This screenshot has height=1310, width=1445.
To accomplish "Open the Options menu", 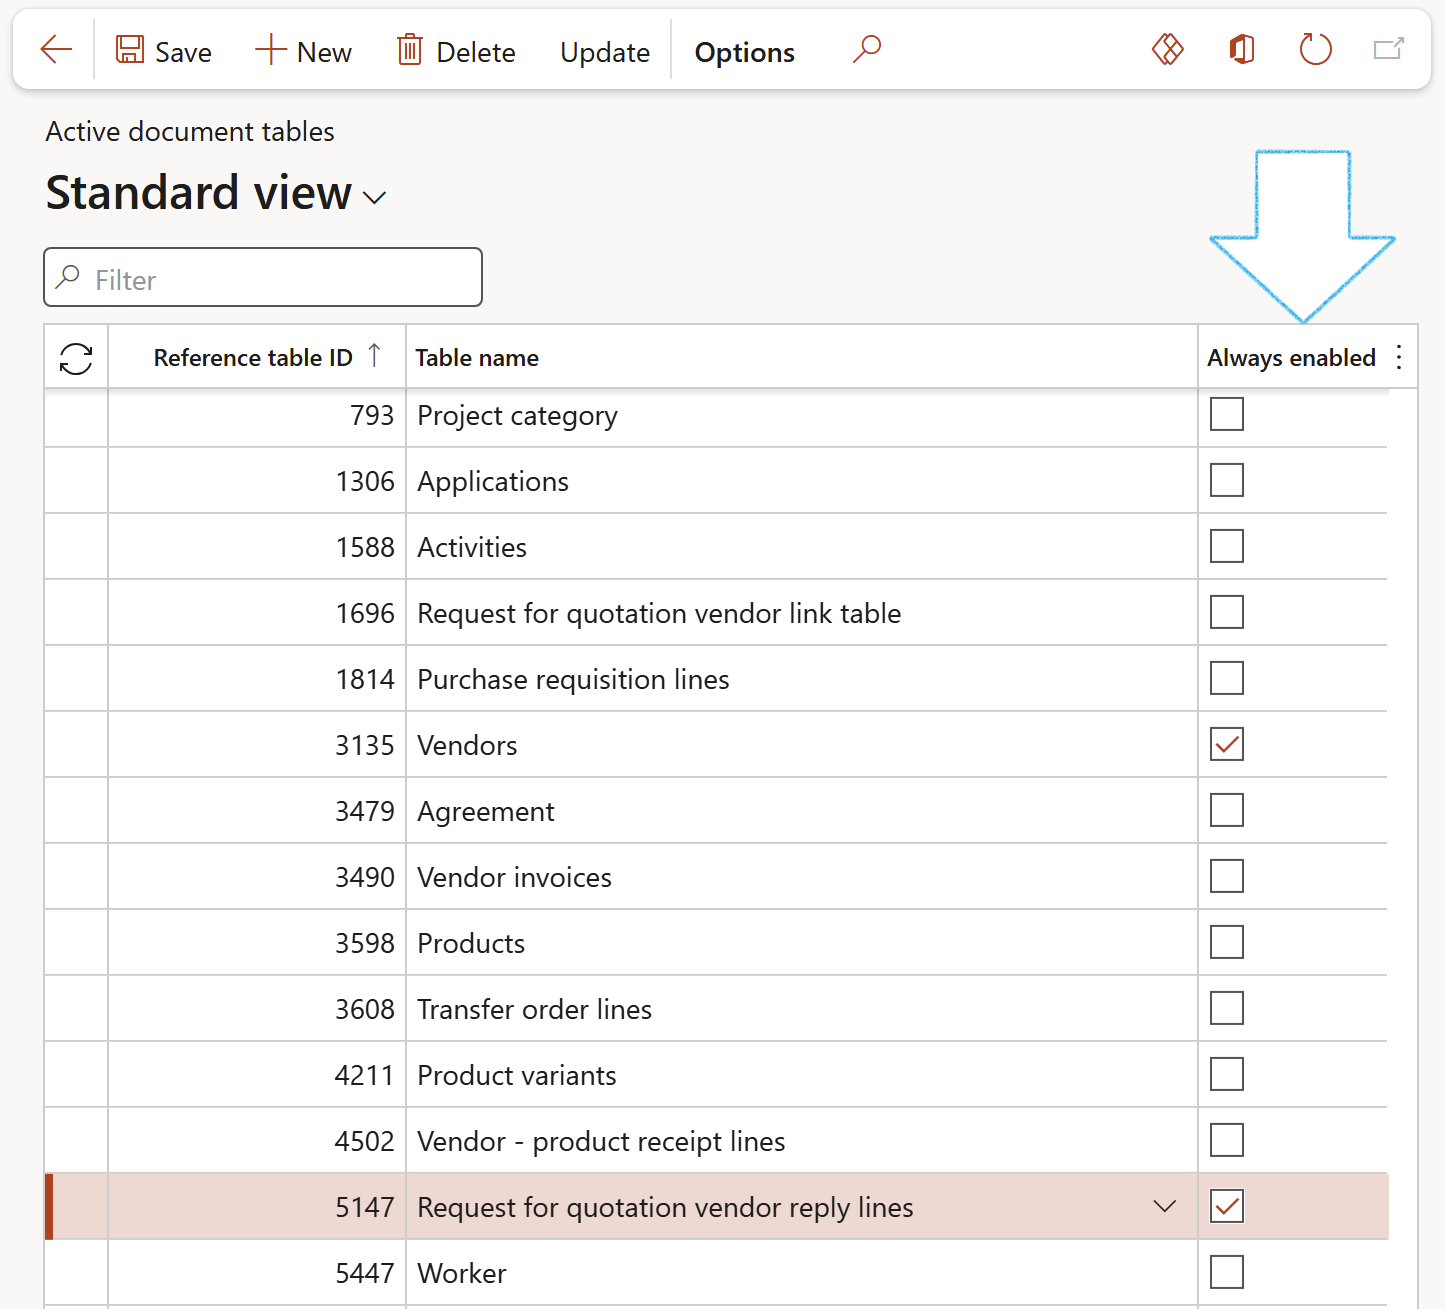I will (744, 52).
